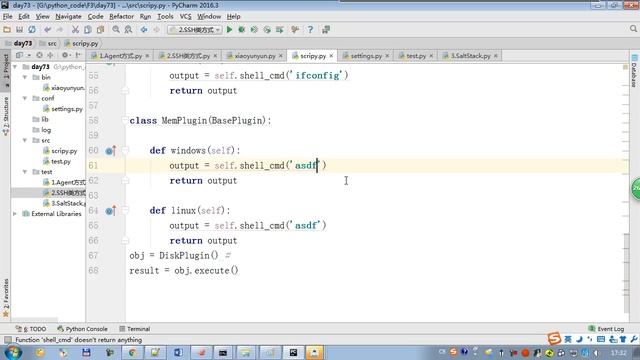The height and width of the screenshot is (360, 640).
Task: Close the scripy.py editor tab
Action: coord(331,56)
